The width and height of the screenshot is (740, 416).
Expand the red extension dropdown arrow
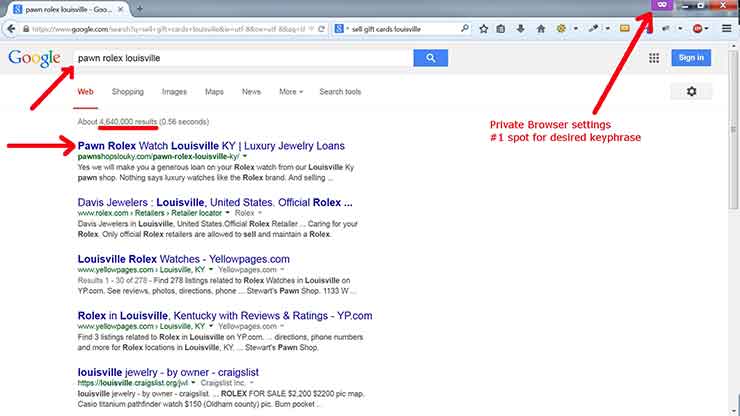click(706, 29)
